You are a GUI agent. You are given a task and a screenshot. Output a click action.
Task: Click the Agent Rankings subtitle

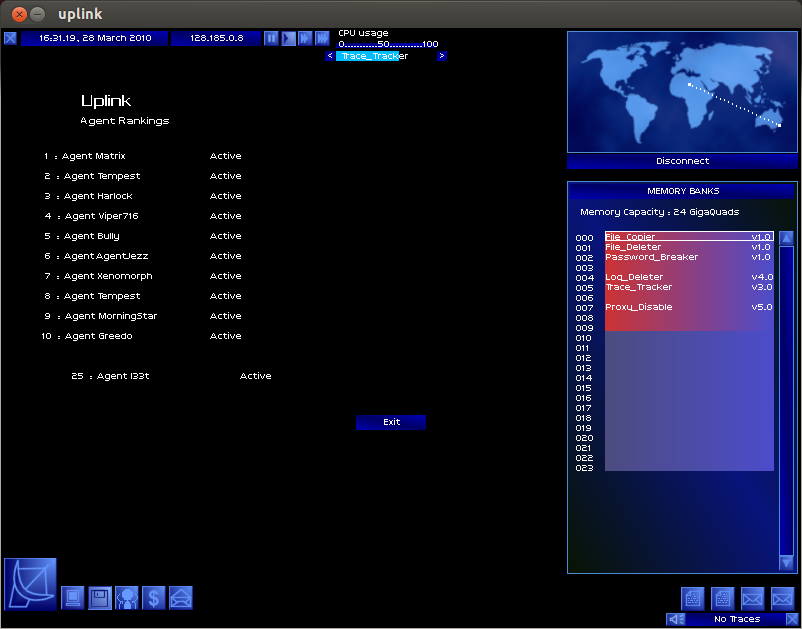tap(125, 121)
